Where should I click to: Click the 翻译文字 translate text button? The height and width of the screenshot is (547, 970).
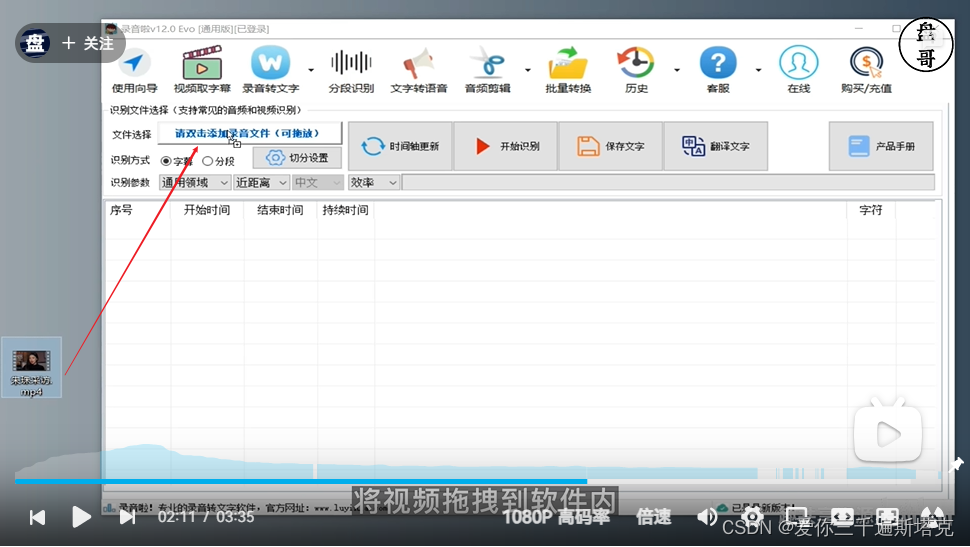716,146
